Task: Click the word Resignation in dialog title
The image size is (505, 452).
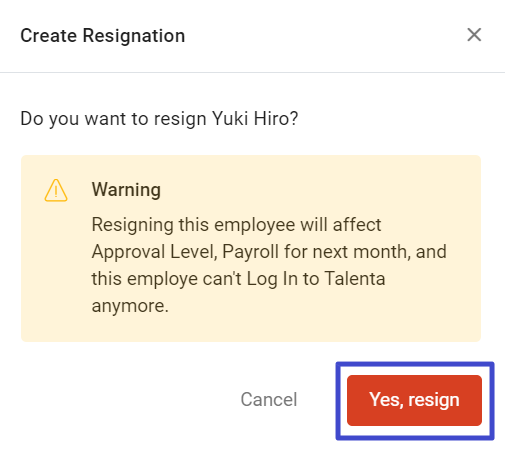Action: click(x=134, y=35)
